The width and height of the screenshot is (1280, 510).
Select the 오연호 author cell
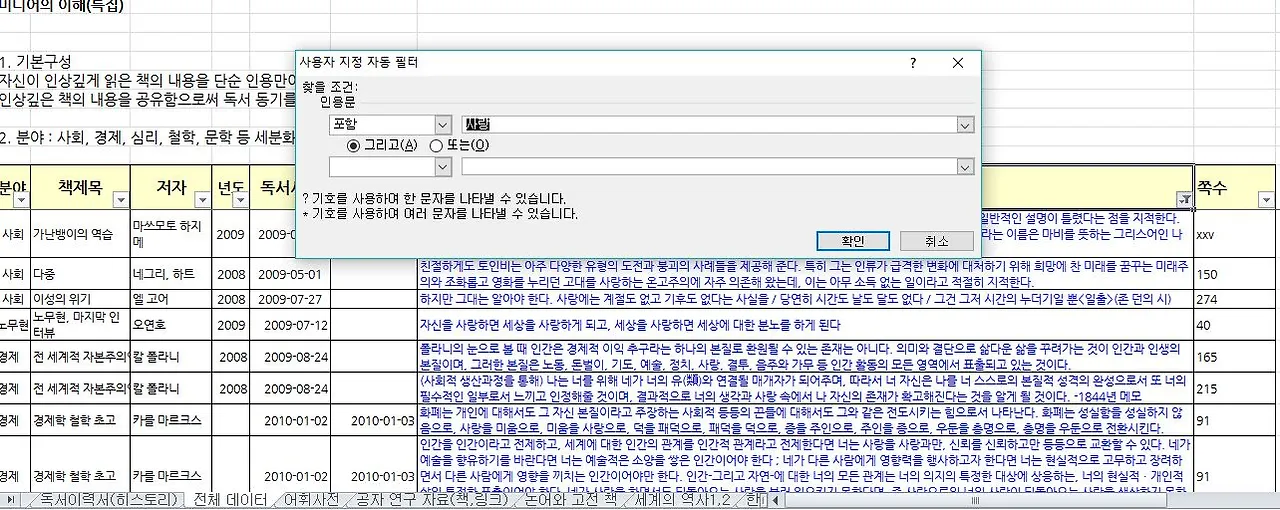coord(171,325)
